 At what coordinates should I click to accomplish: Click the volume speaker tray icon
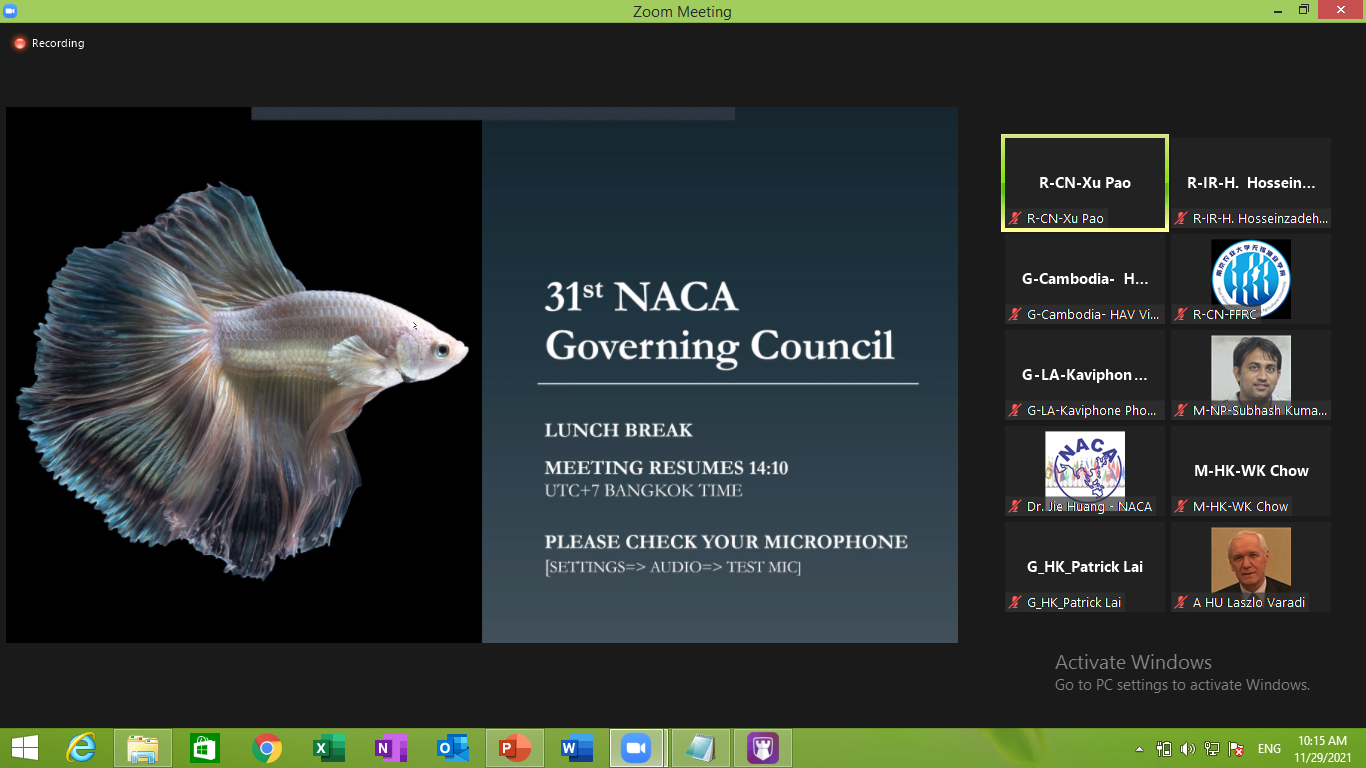point(1188,749)
